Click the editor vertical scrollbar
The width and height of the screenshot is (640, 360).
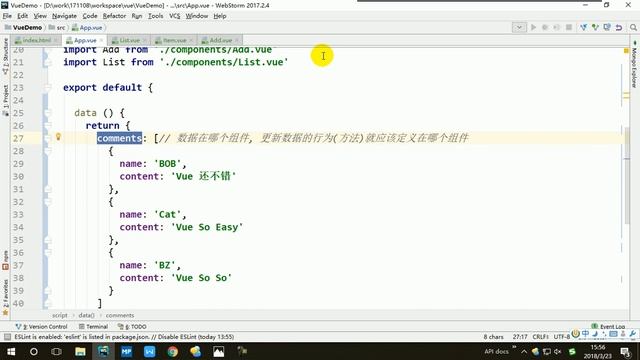627,176
